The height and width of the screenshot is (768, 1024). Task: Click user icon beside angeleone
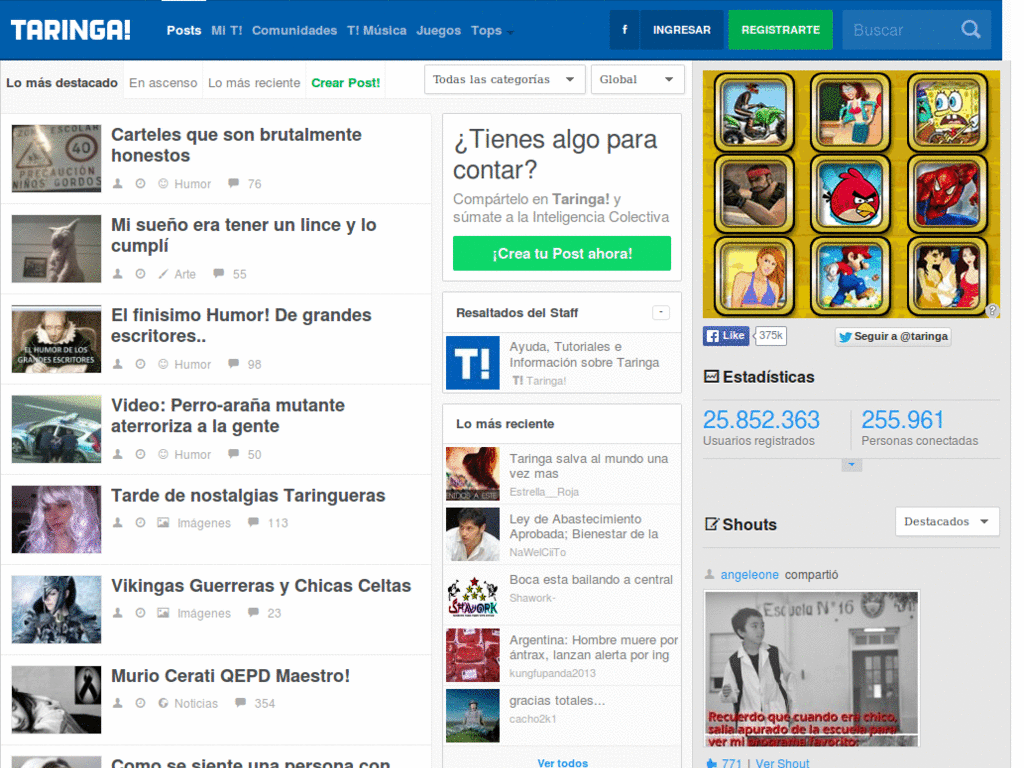(x=709, y=574)
